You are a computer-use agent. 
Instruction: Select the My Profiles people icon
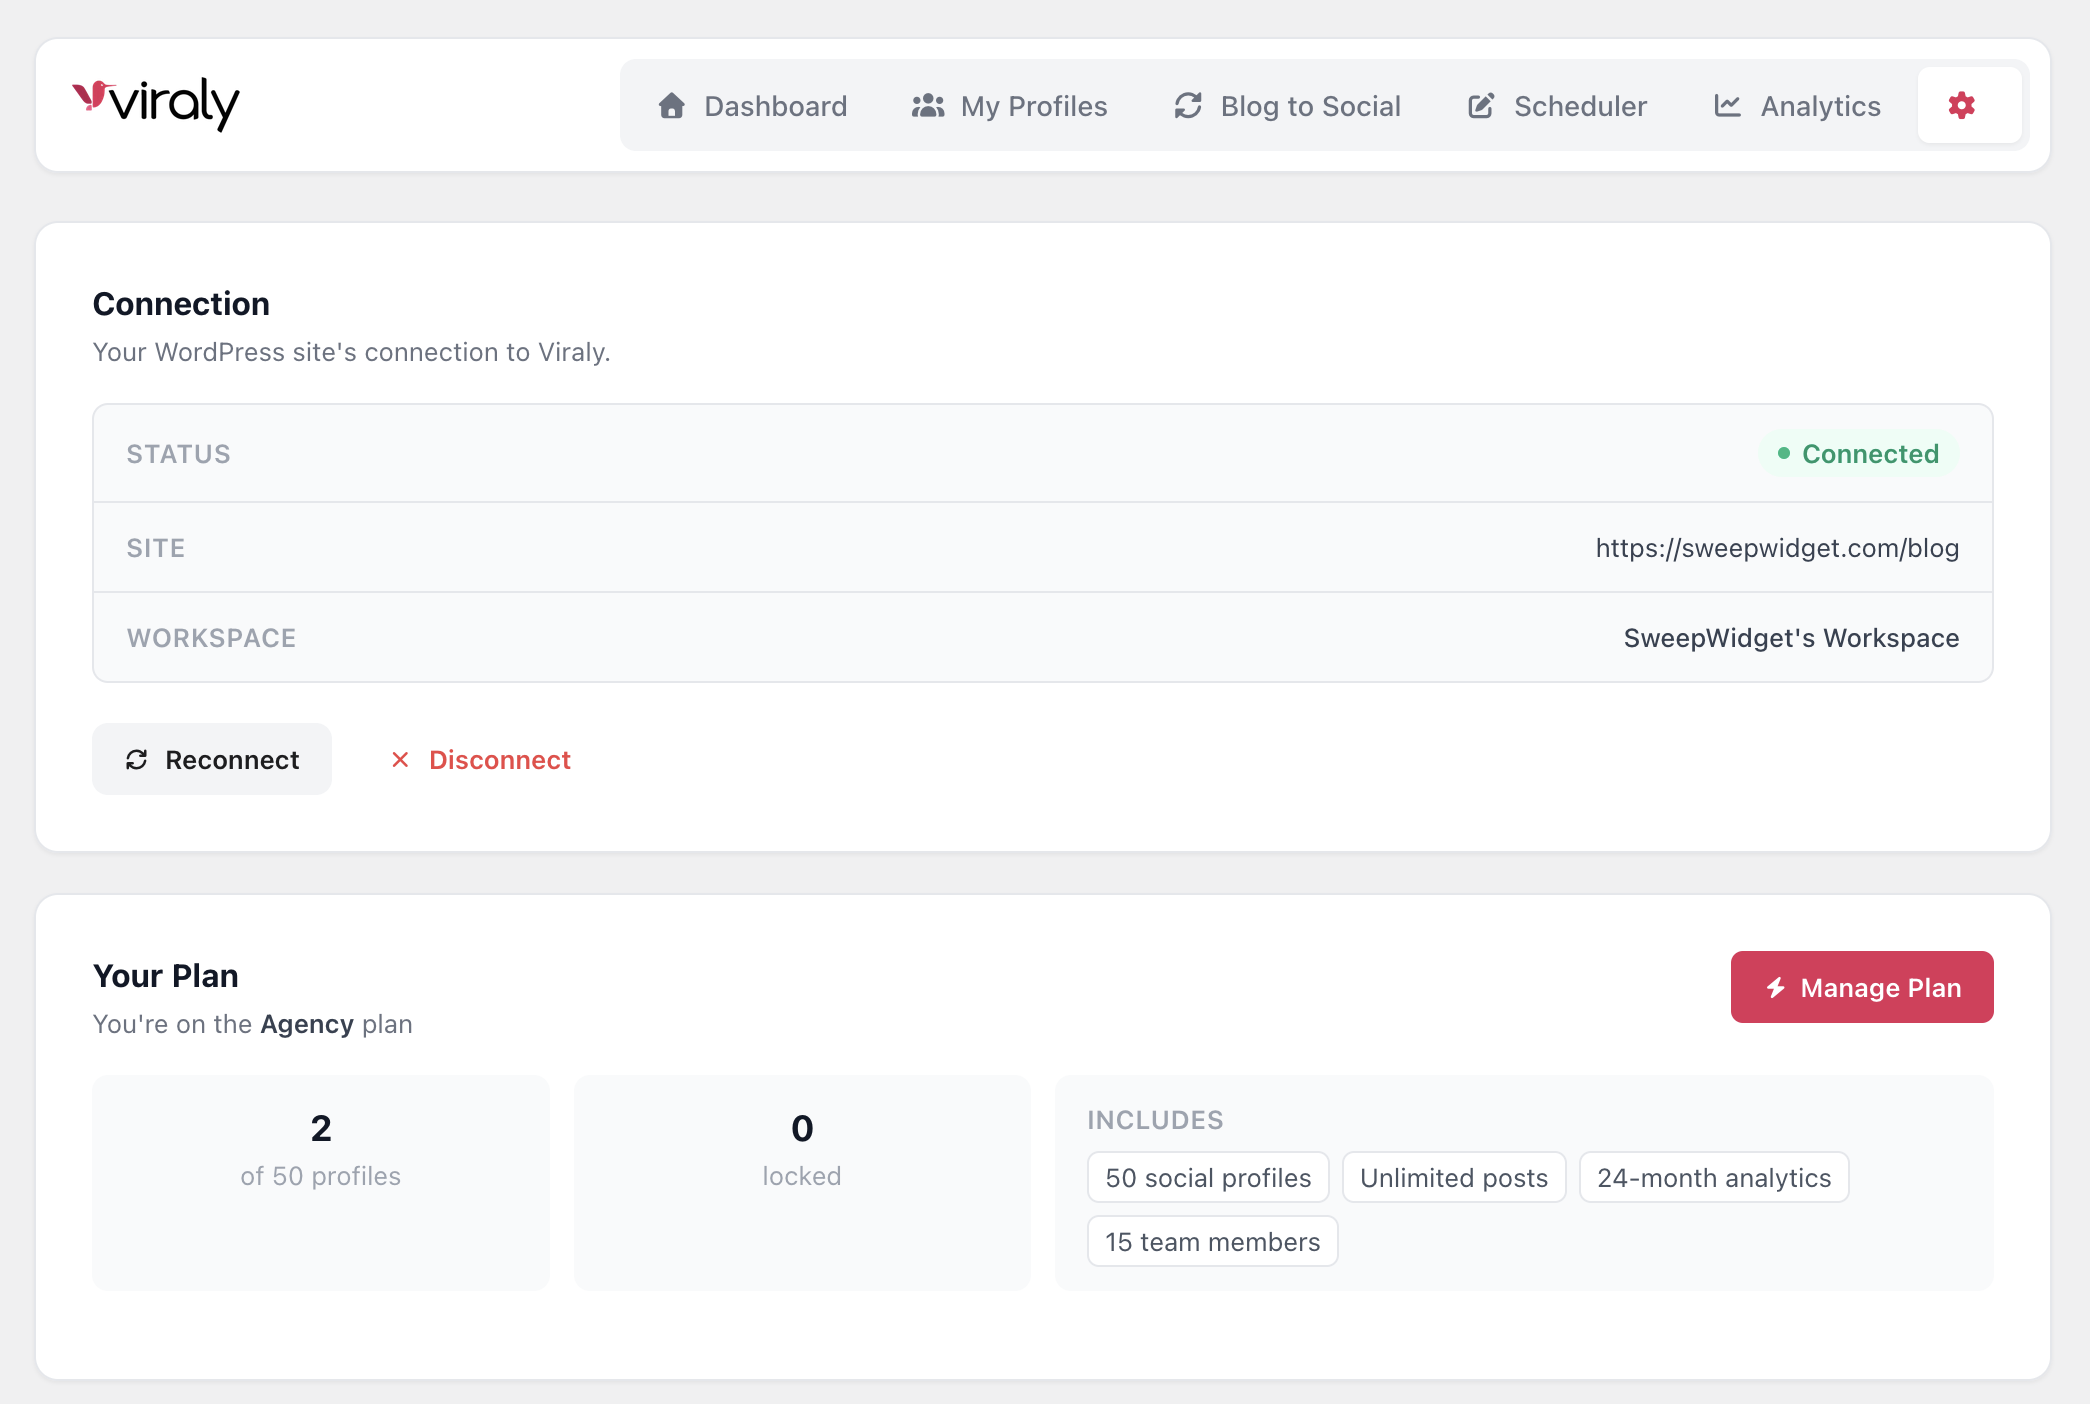pyautogui.click(x=926, y=105)
